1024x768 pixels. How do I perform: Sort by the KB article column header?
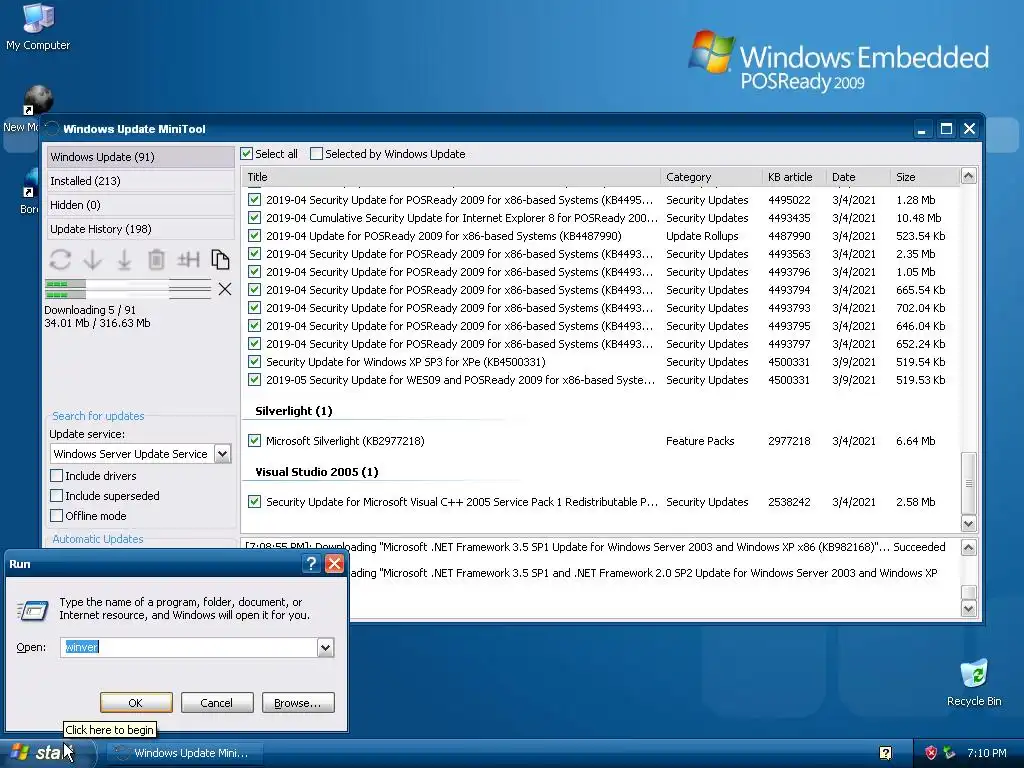tap(794, 177)
